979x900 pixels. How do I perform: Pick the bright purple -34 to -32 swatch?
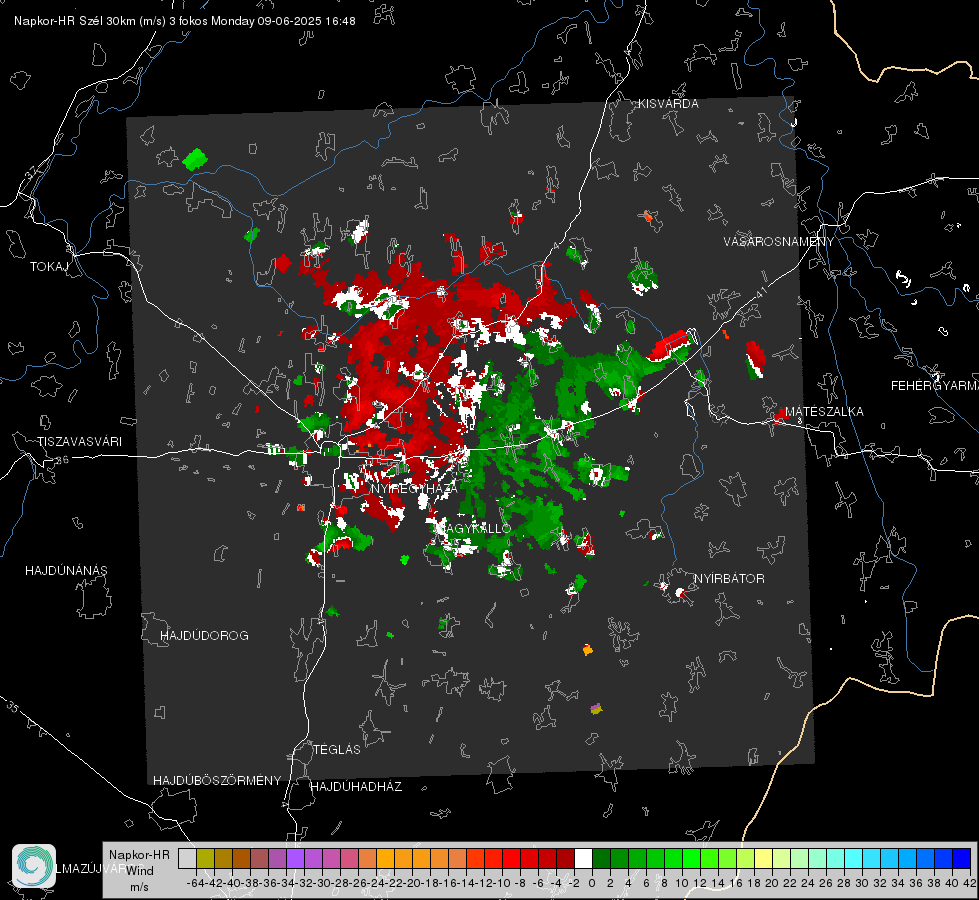[x=295, y=858]
